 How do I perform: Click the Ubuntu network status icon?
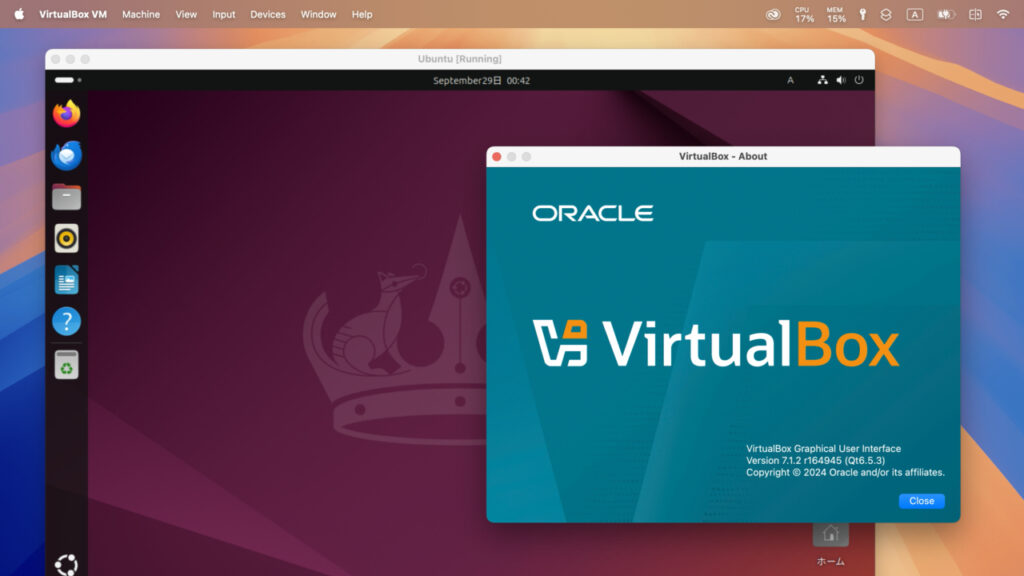[x=822, y=80]
